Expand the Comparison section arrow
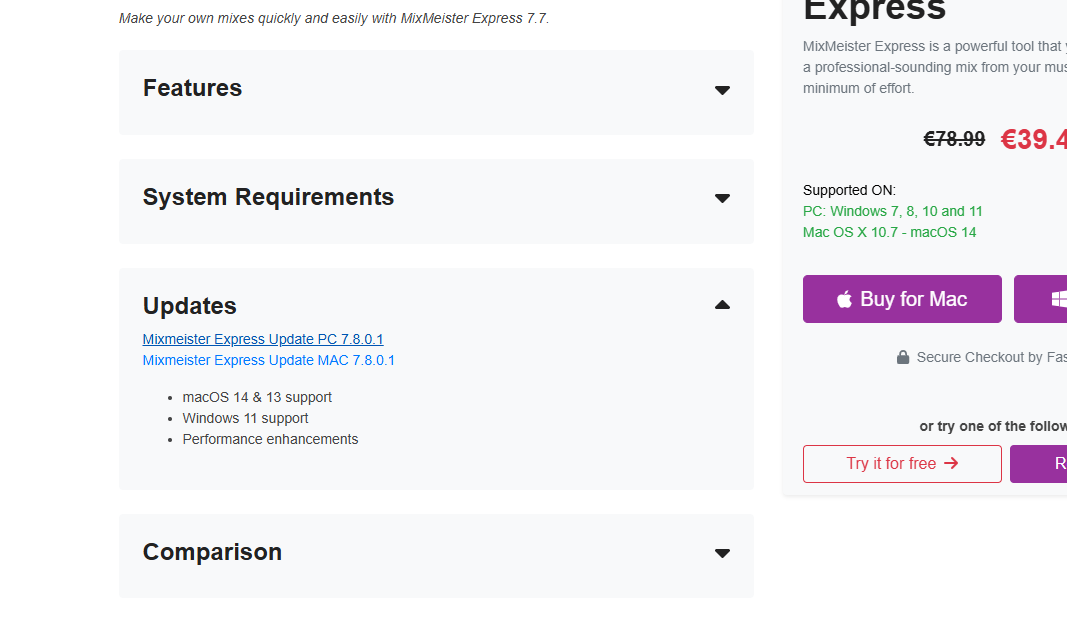The width and height of the screenshot is (1067, 620). point(722,553)
